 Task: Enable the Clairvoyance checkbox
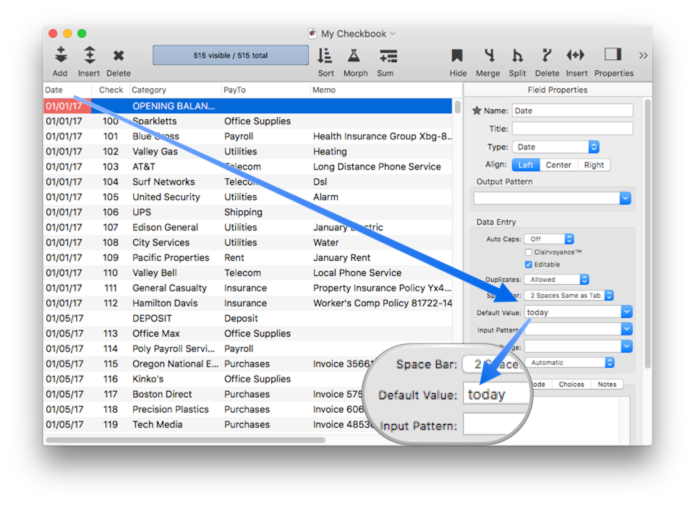pos(528,252)
